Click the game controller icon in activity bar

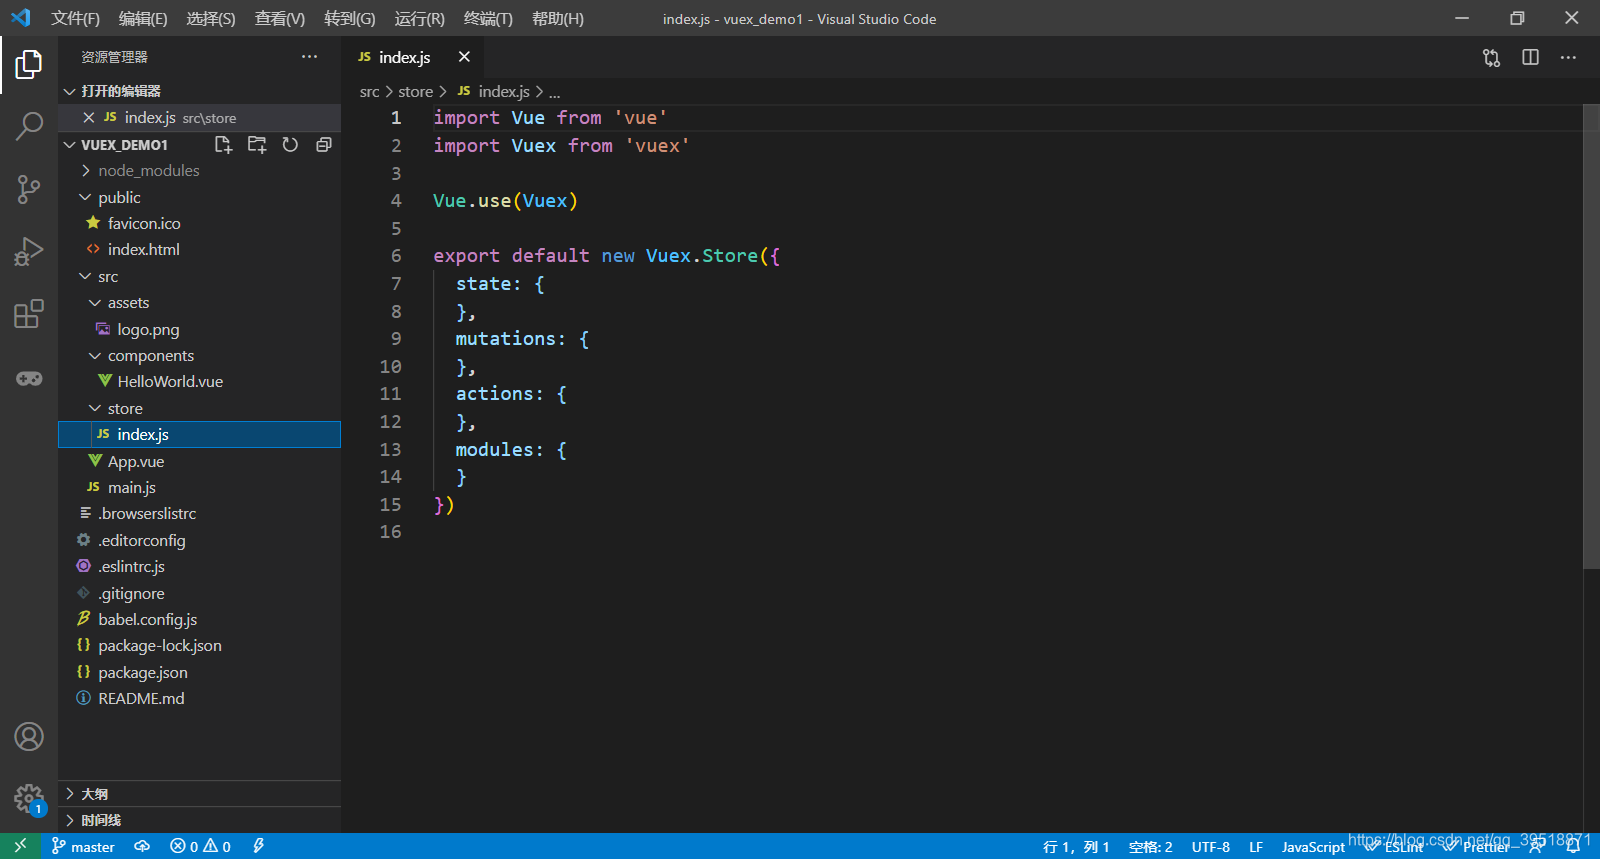[29, 378]
